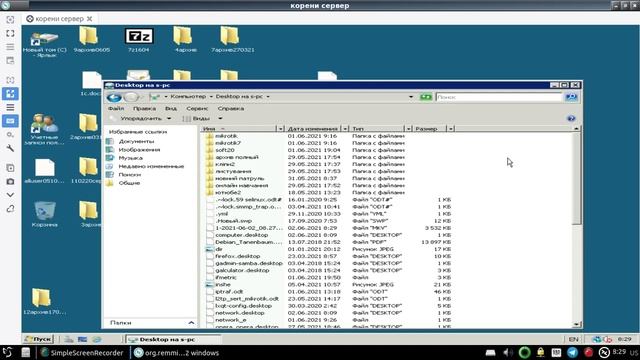Click Telegram icon in system tray
The height and width of the screenshot is (360, 640).
coord(572,352)
